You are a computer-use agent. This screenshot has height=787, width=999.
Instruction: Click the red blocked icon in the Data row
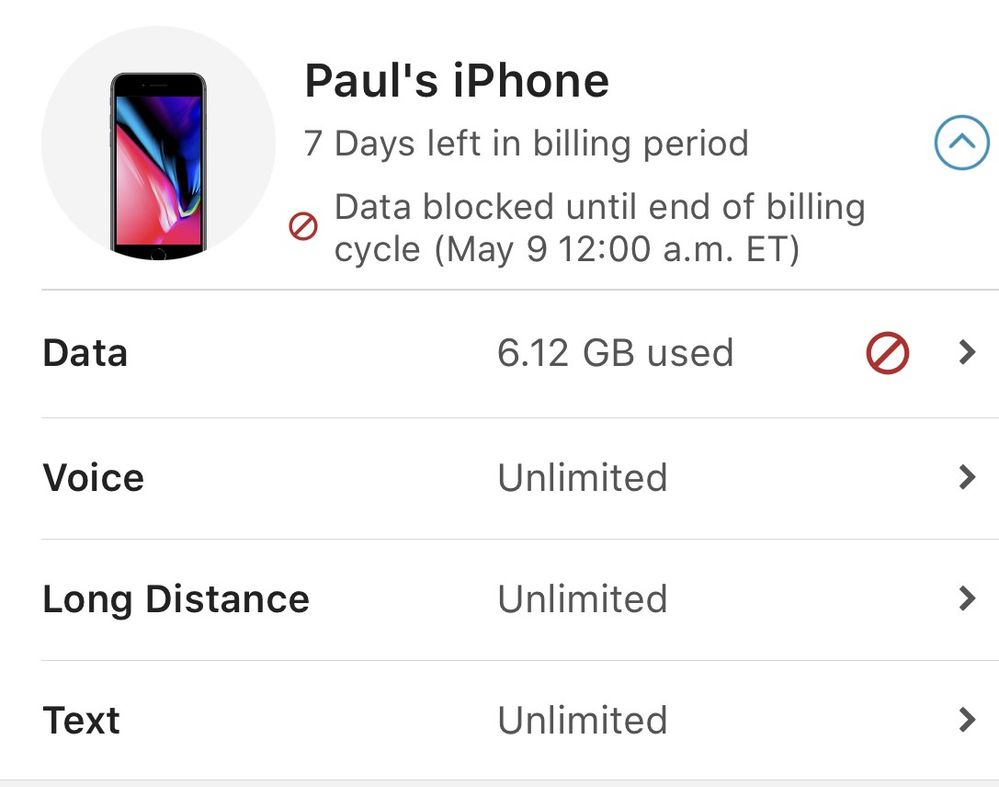click(887, 354)
